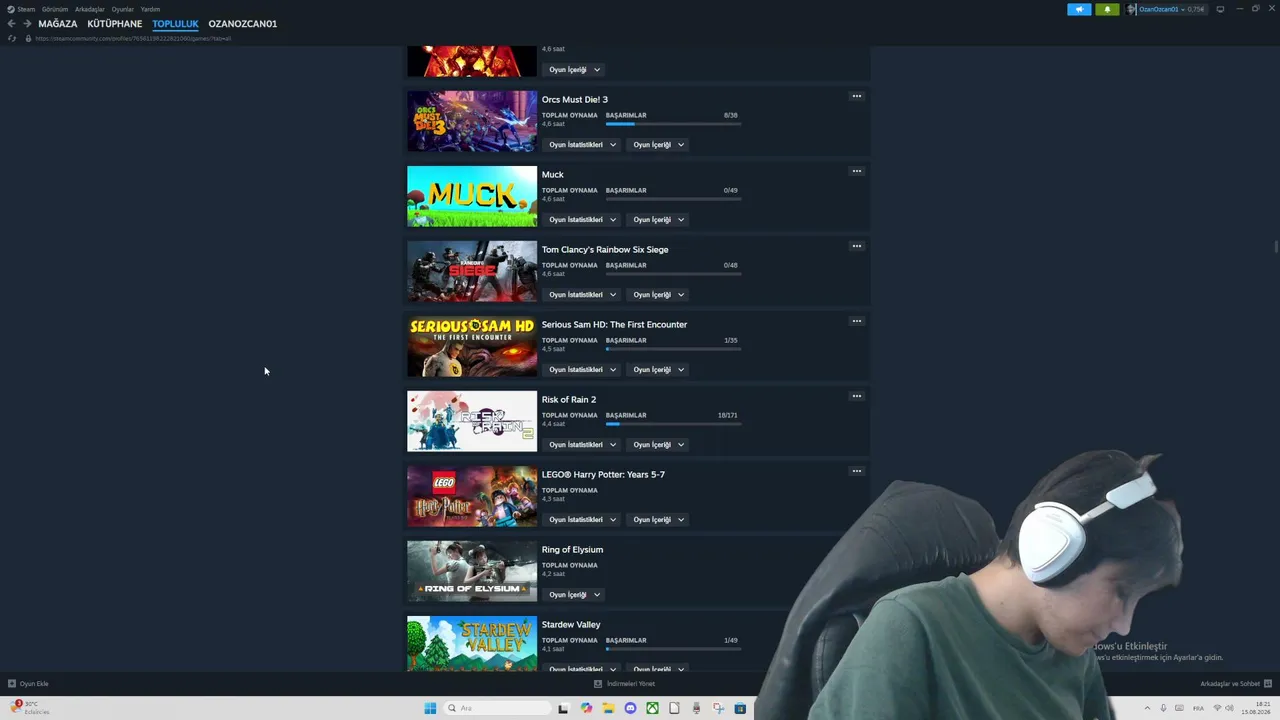Open the OZANOZCAN01 profile tab

click(x=243, y=24)
